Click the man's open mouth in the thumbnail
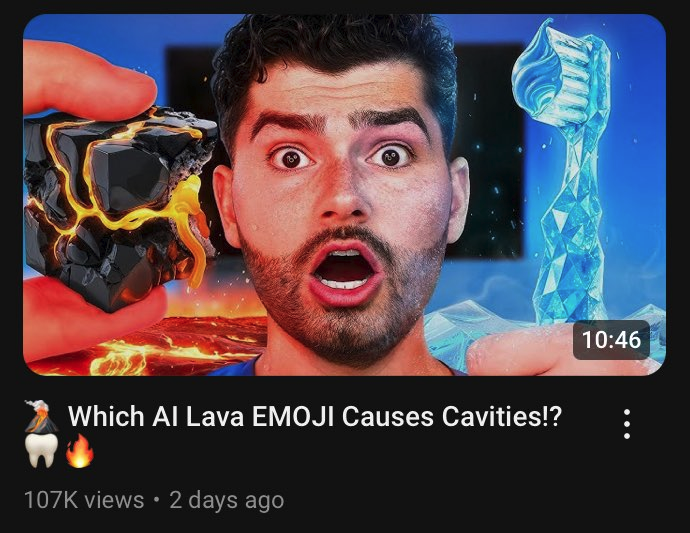Screen dimensions: 690x533 345,269
